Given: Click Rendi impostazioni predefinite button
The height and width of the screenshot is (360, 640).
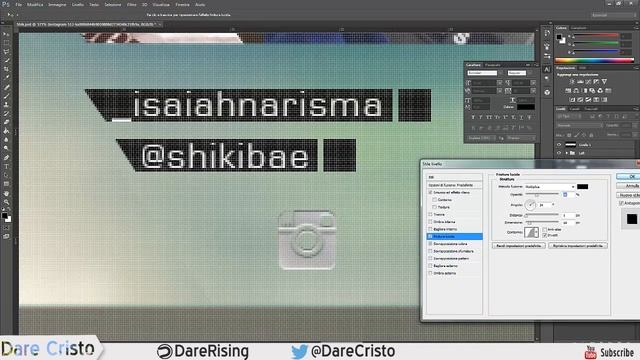Looking at the screenshot, I should (x=518, y=246).
